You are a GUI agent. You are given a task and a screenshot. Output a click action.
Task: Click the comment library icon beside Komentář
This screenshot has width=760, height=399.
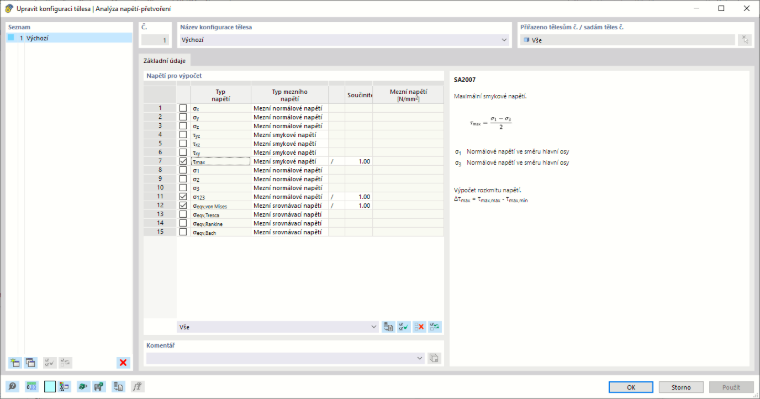[x=434, y=358]
